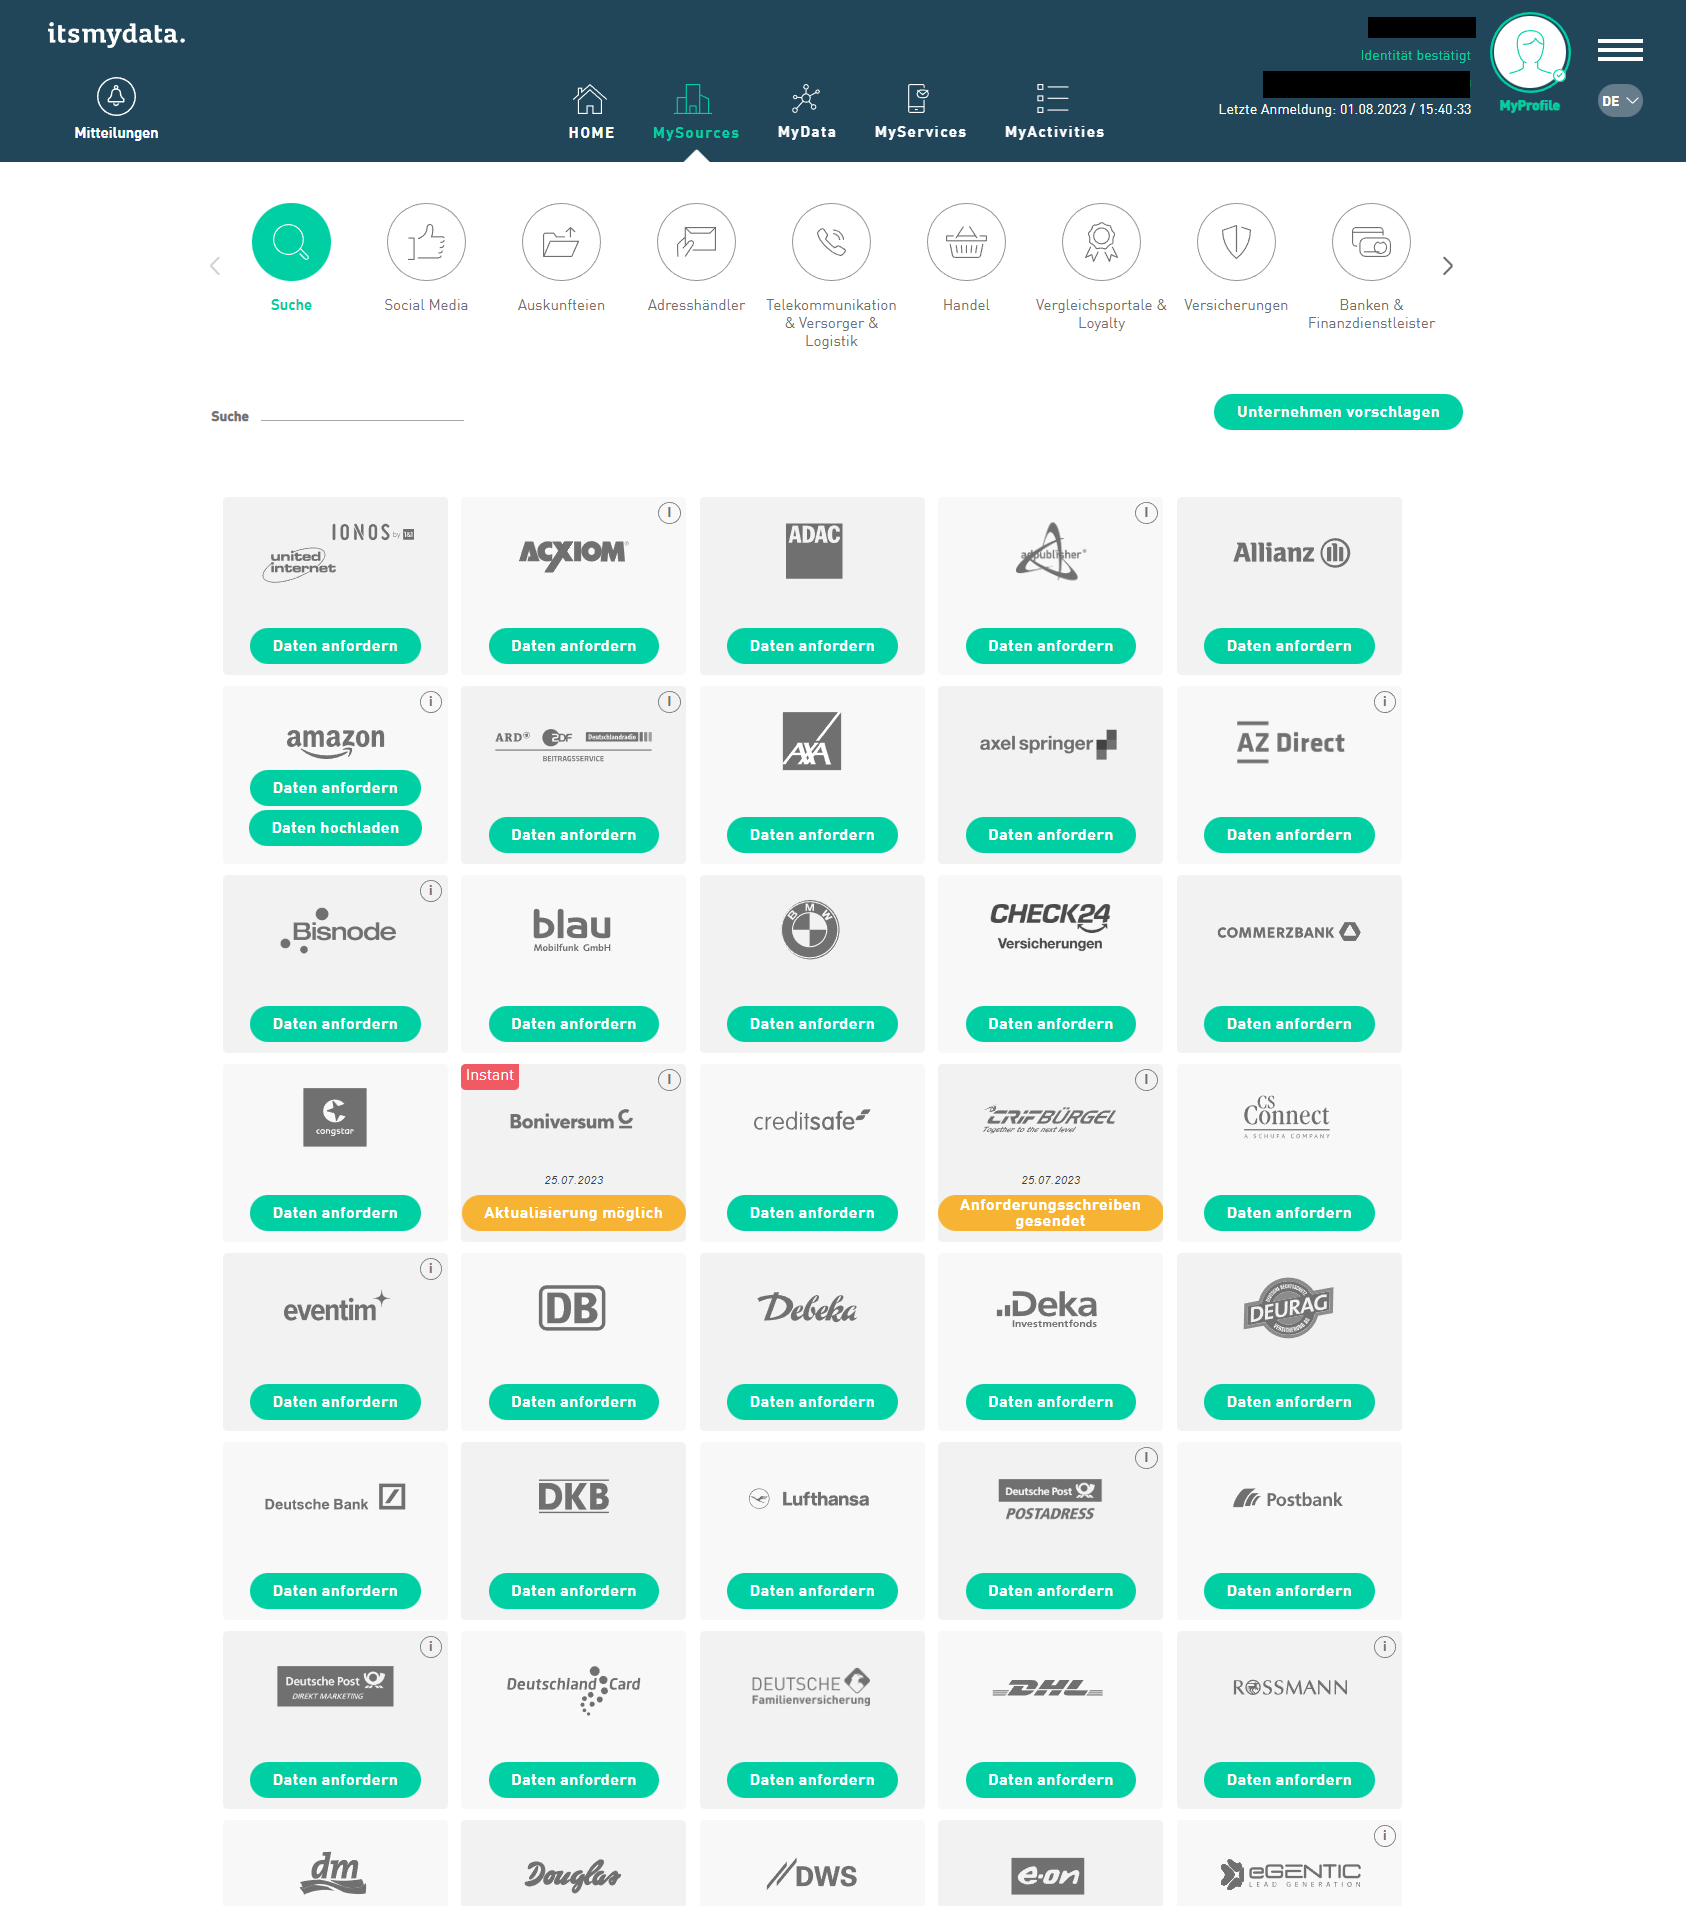Open the MyProfile avatar

coord(1530,52)
